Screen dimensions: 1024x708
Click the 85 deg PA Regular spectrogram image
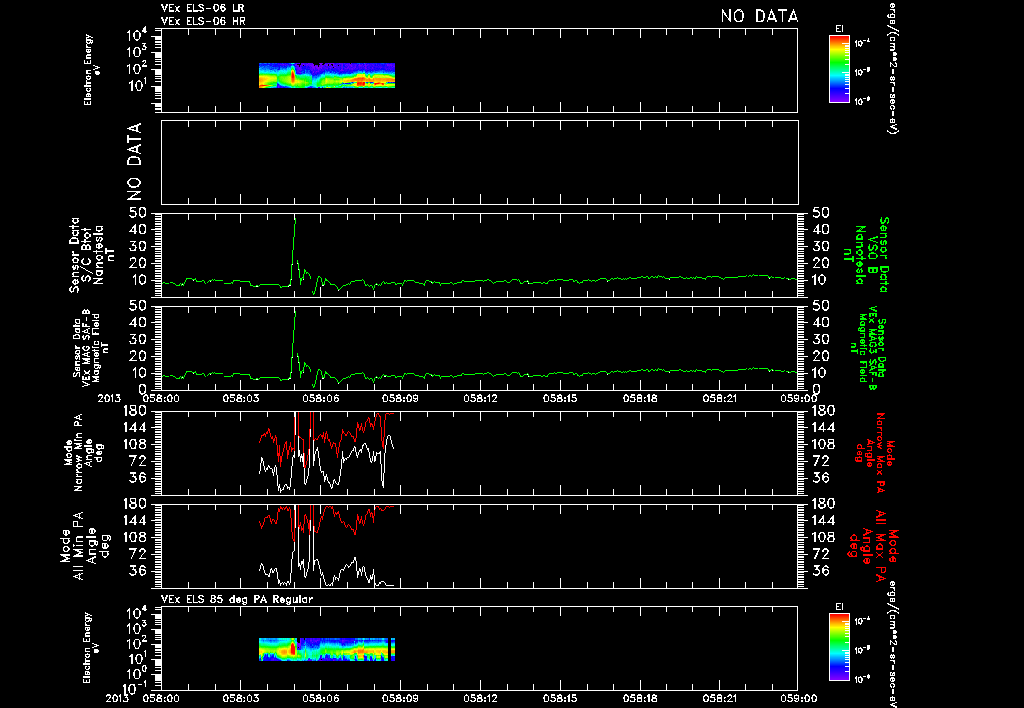pyautogui.click(x=327, y=649)
